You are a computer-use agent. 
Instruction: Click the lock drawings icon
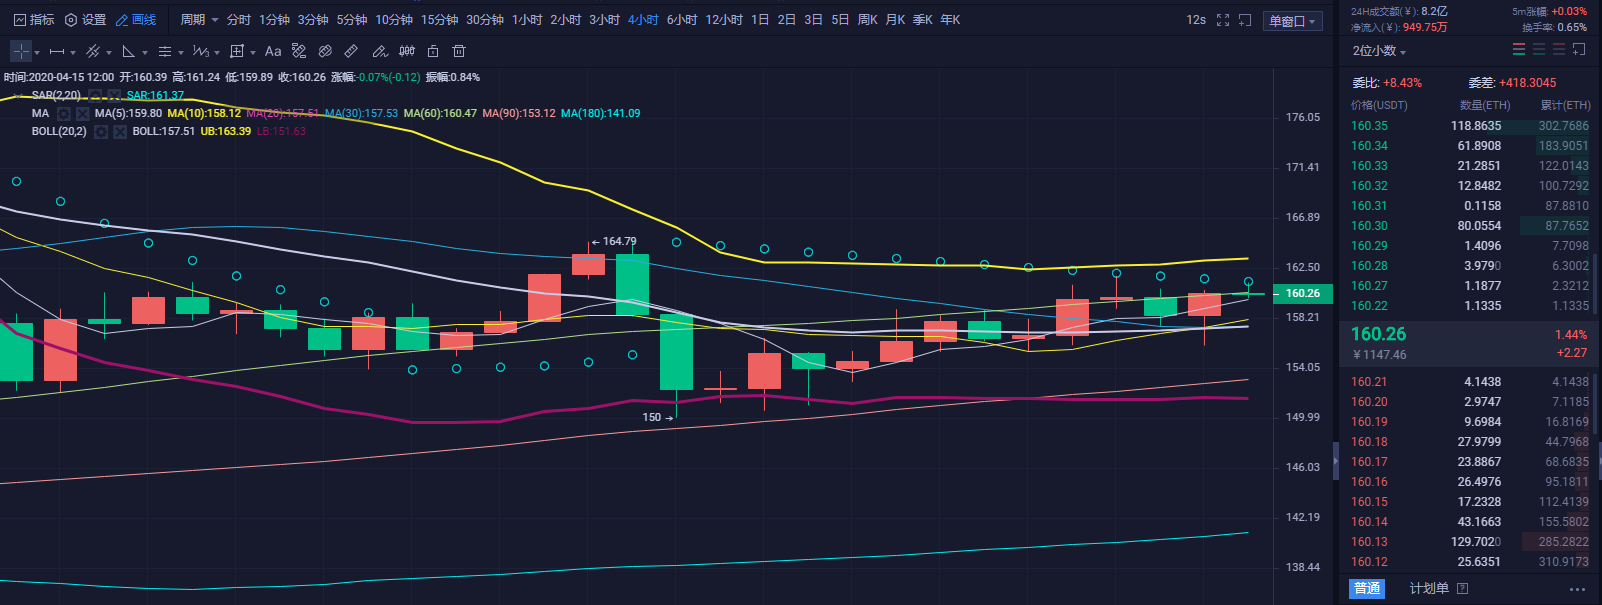433,51
